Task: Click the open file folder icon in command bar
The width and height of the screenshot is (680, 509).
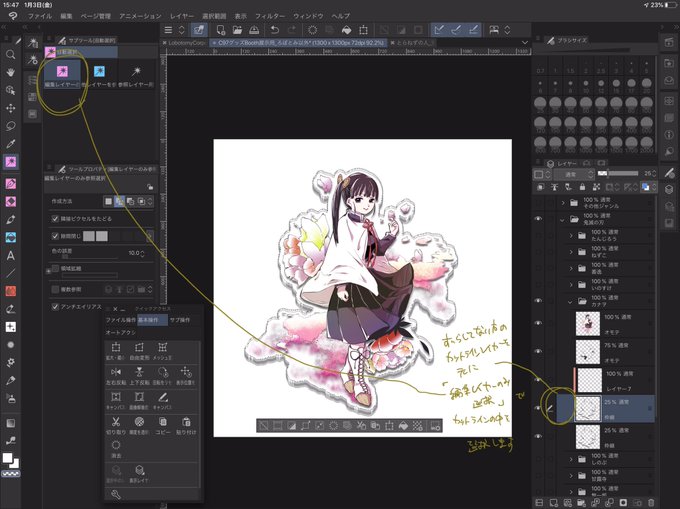Action: coord(237,29)
